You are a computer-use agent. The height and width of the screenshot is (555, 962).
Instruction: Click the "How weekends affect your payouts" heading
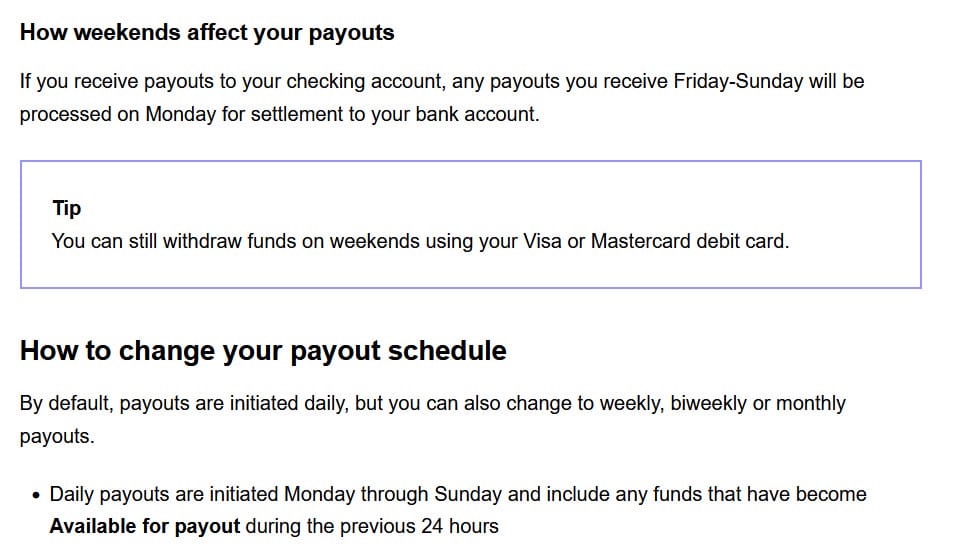[207, 32]
